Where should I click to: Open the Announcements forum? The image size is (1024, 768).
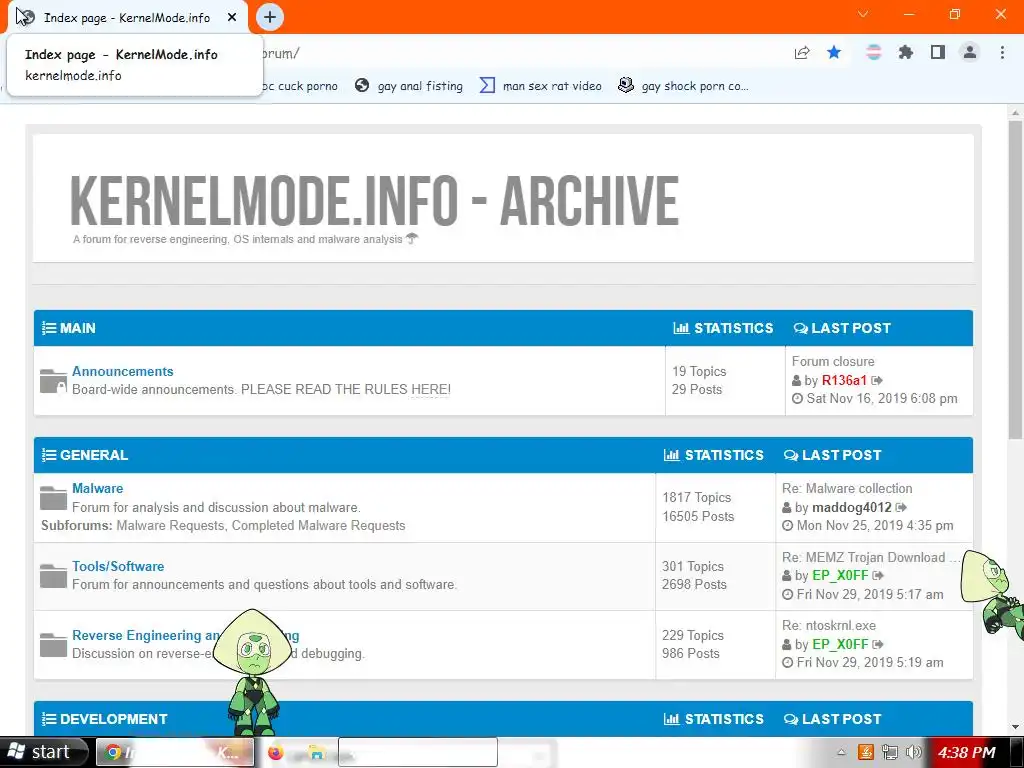click(x=123, y=371)
